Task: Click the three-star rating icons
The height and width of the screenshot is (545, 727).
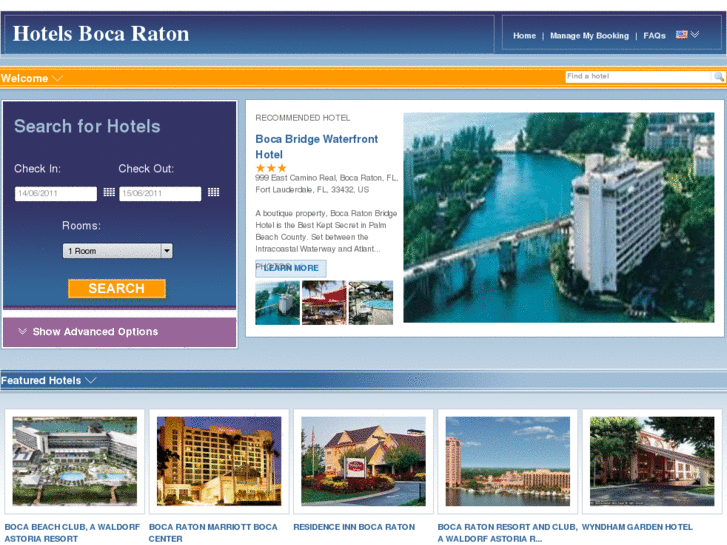Action: (271, 168)
